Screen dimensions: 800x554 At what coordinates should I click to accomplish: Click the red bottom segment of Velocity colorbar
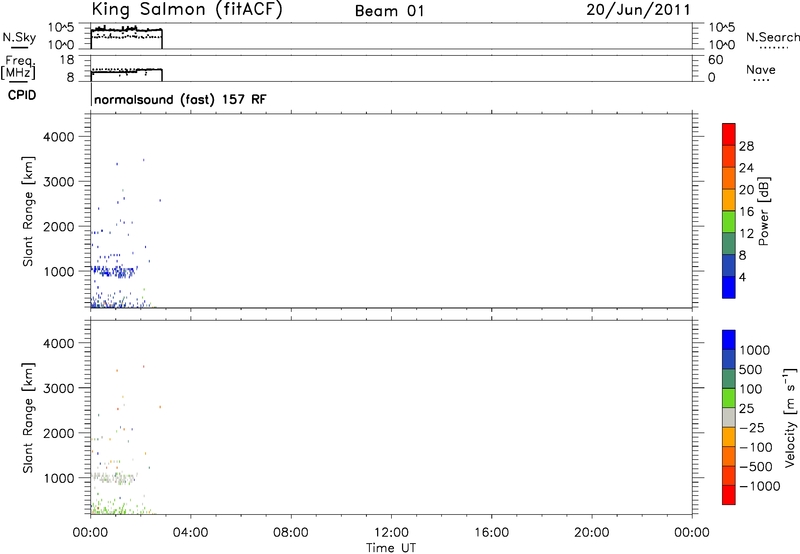[729, 495]
